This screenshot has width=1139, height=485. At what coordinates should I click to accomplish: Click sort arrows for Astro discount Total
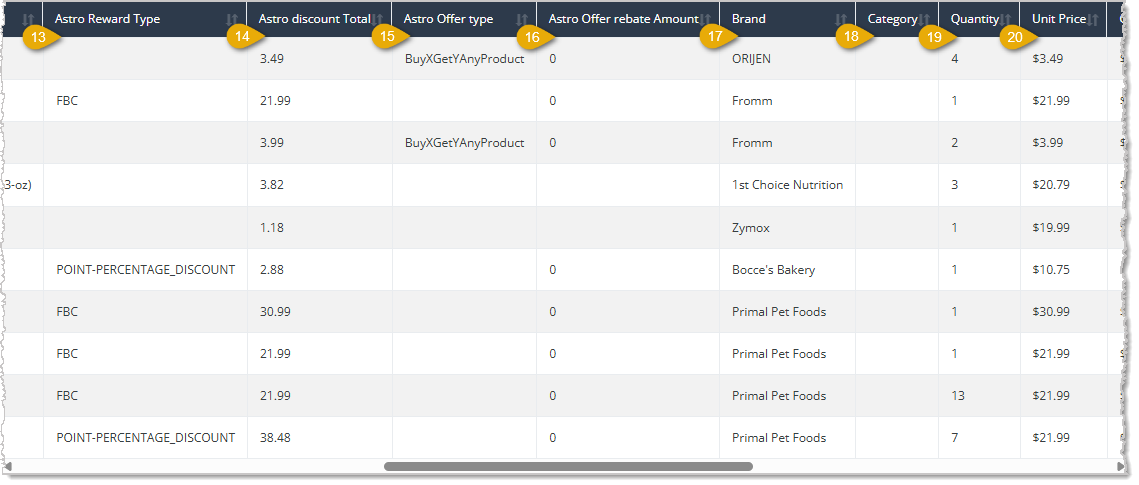pos(377,20)
